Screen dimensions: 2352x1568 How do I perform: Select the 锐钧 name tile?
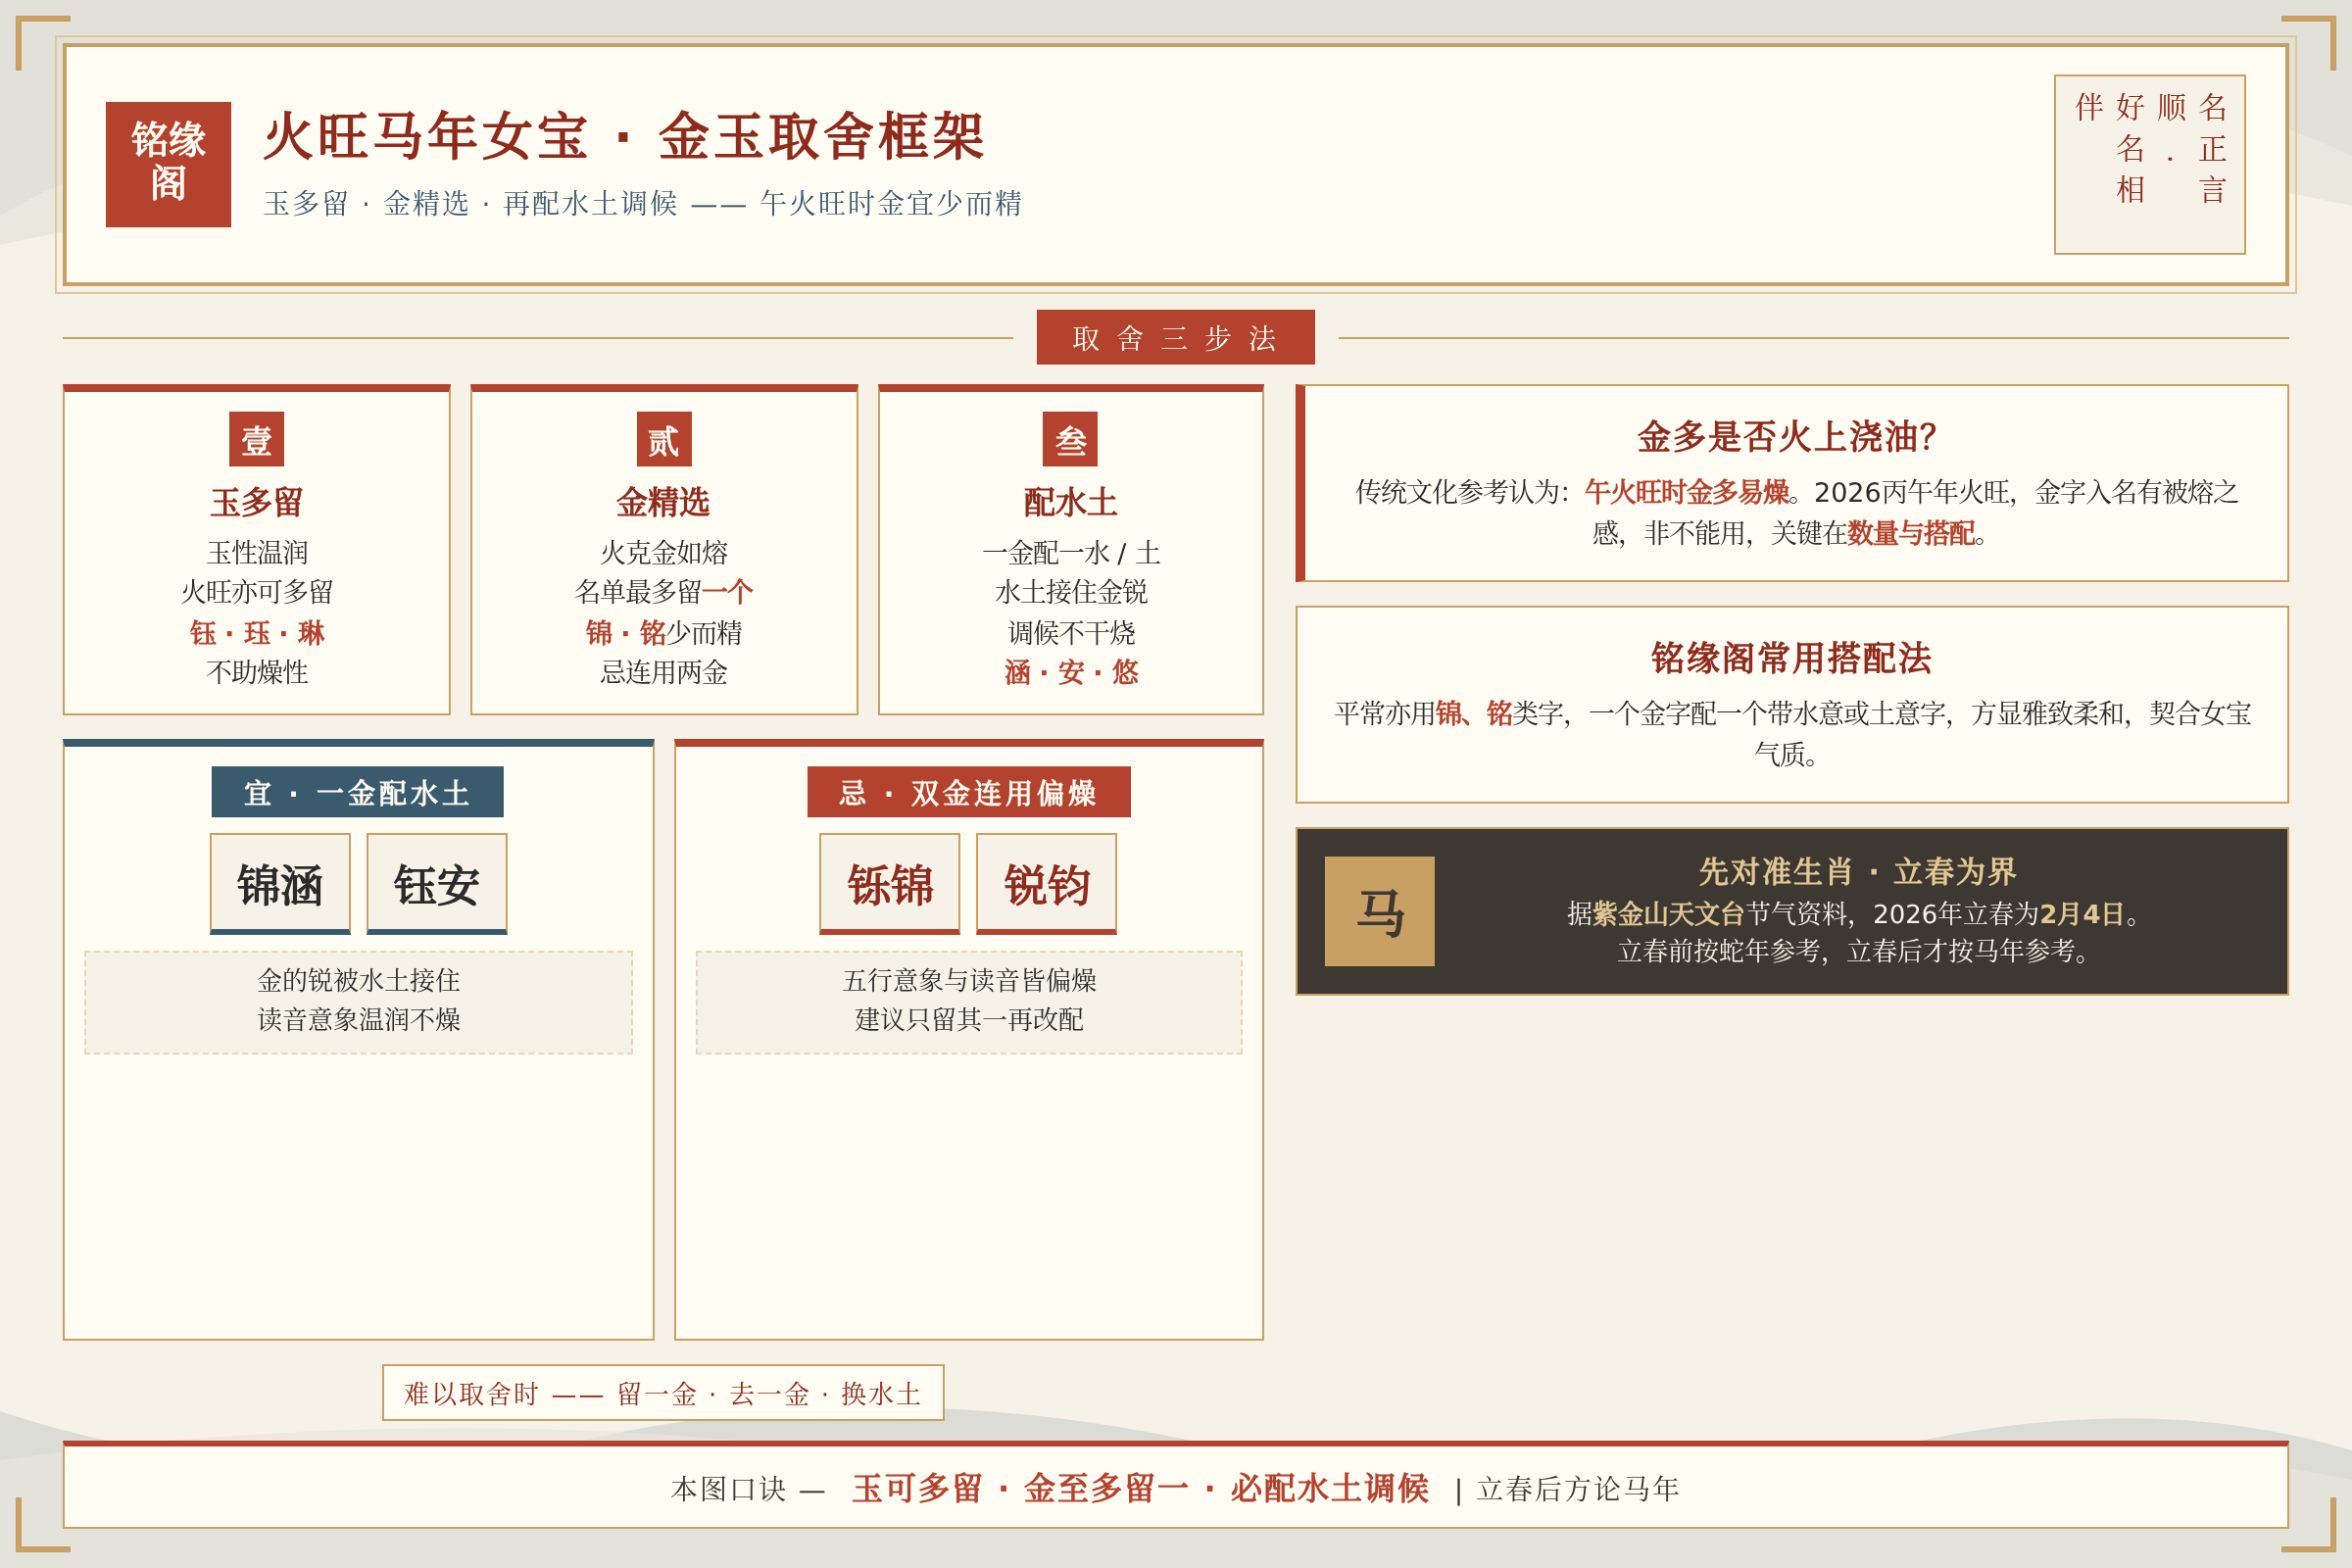[x=1046, y=884]
